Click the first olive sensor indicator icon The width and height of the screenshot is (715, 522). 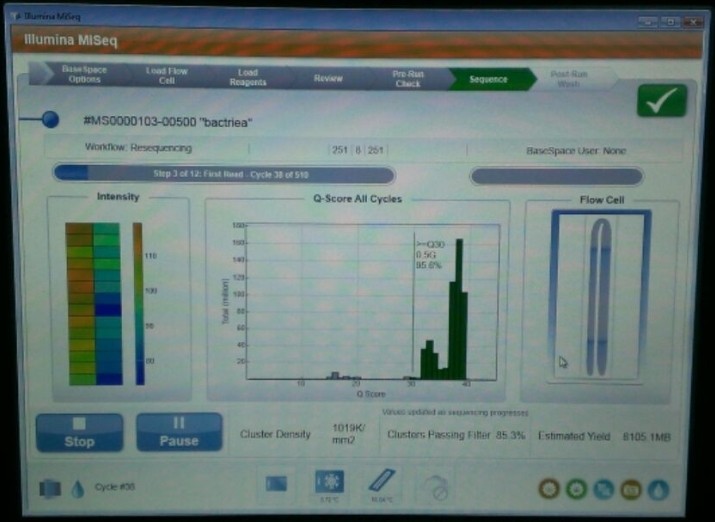coord(548,489)
